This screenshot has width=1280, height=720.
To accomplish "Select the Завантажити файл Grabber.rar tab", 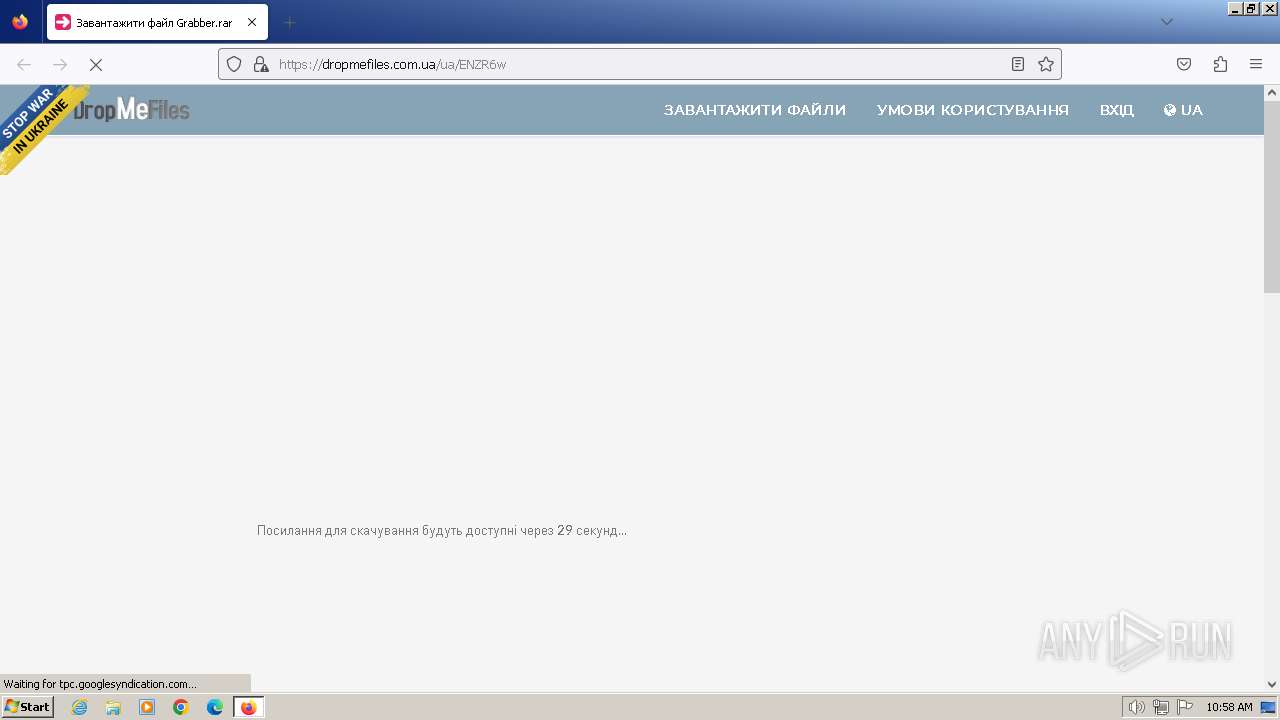I will point(157,22).
